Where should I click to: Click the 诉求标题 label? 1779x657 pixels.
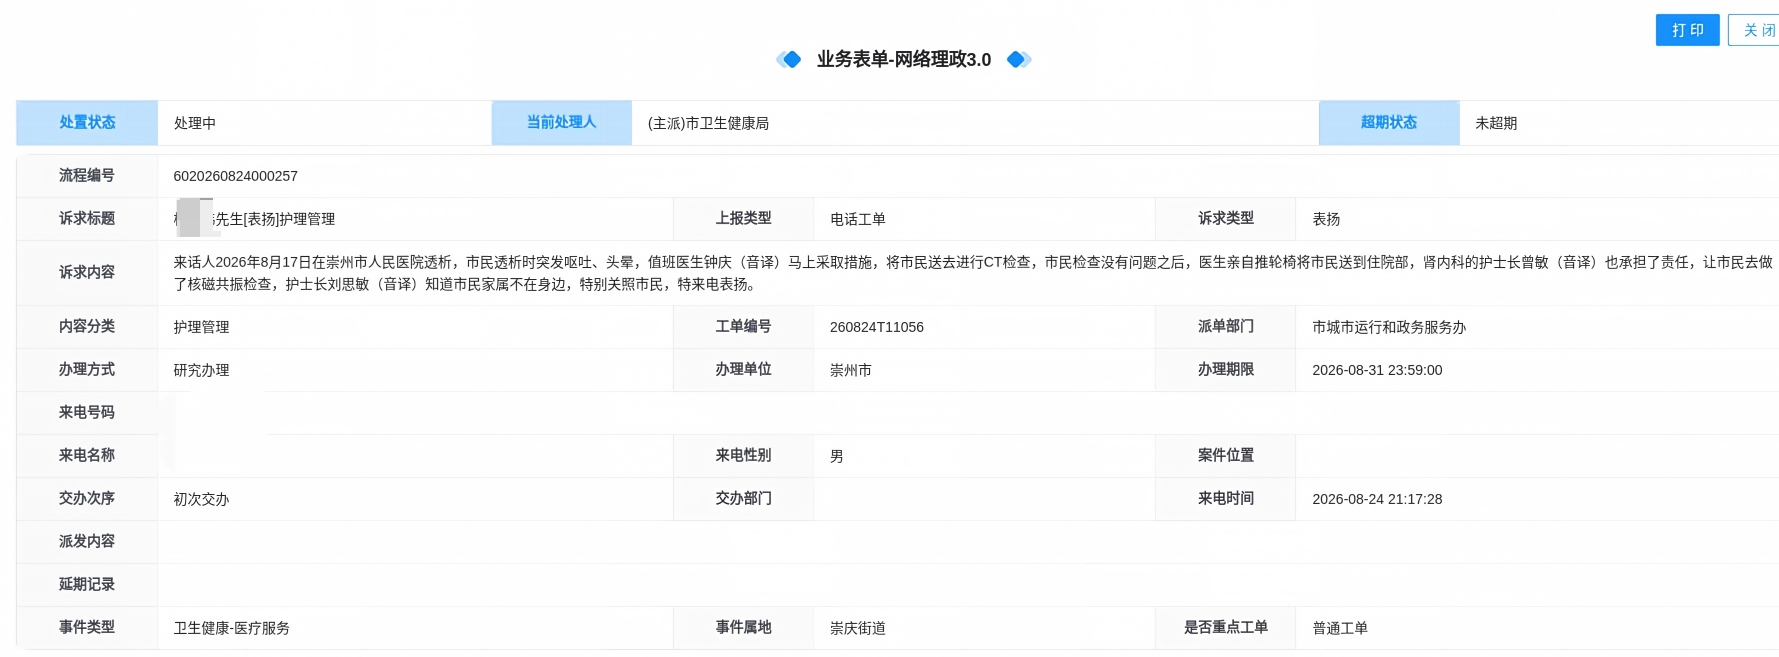(87, 218)
